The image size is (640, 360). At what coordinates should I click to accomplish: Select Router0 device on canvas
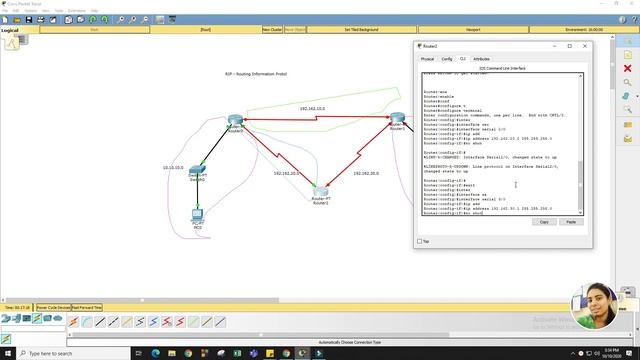[236, 120]
